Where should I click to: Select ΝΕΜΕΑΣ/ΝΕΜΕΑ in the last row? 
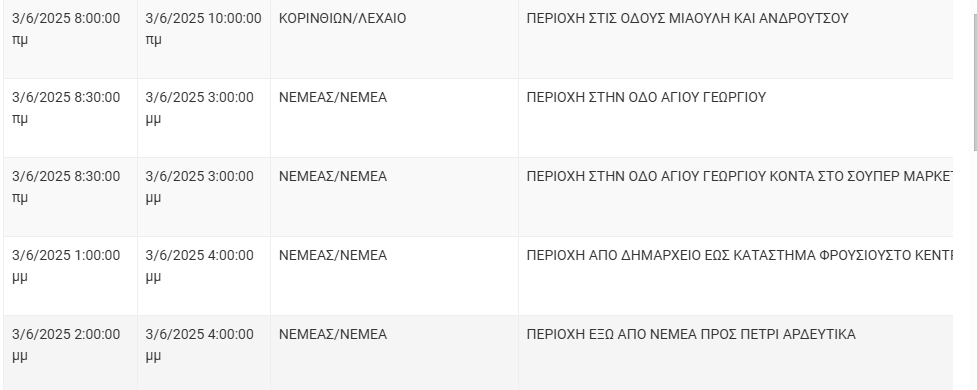pos(333,335)
